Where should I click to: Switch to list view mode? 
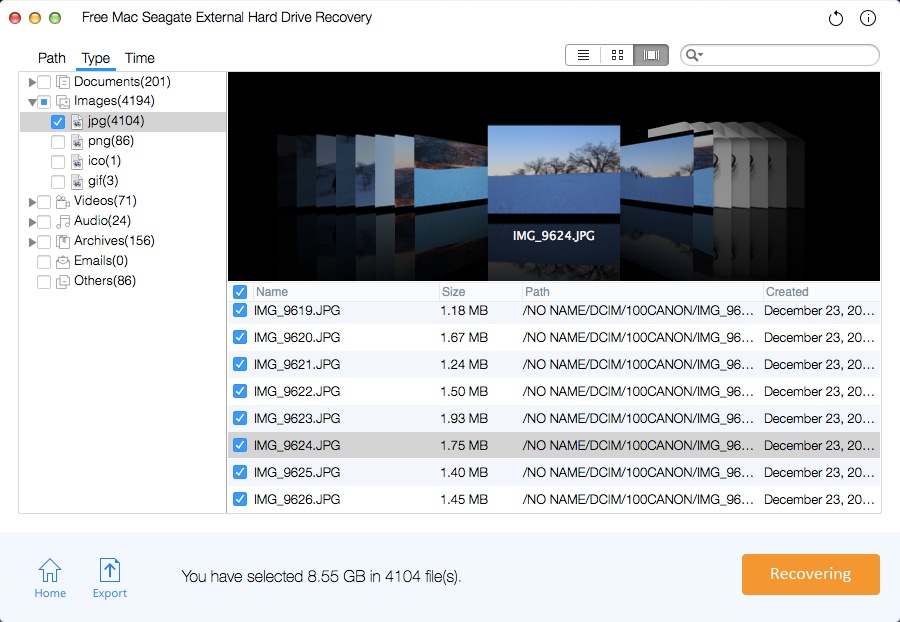tap(583, 55)
